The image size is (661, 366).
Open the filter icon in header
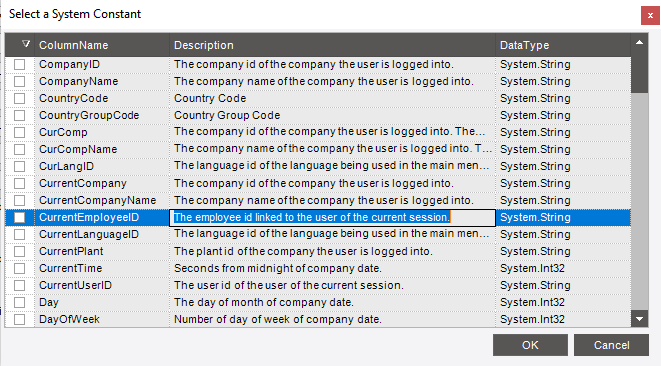[x=26, y=43]
